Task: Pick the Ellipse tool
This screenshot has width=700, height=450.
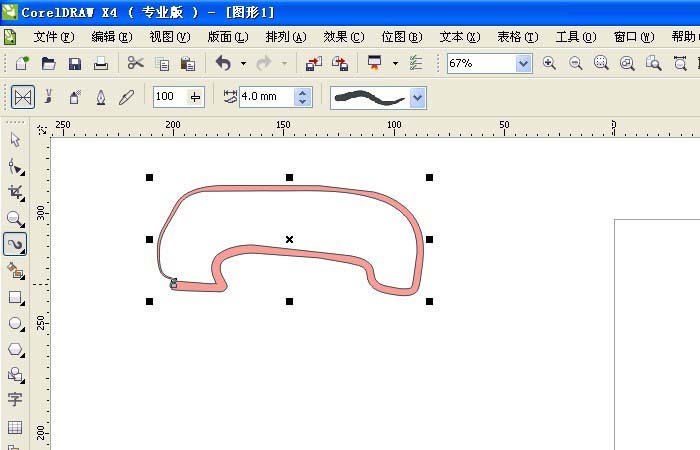Action: (15, 323)
